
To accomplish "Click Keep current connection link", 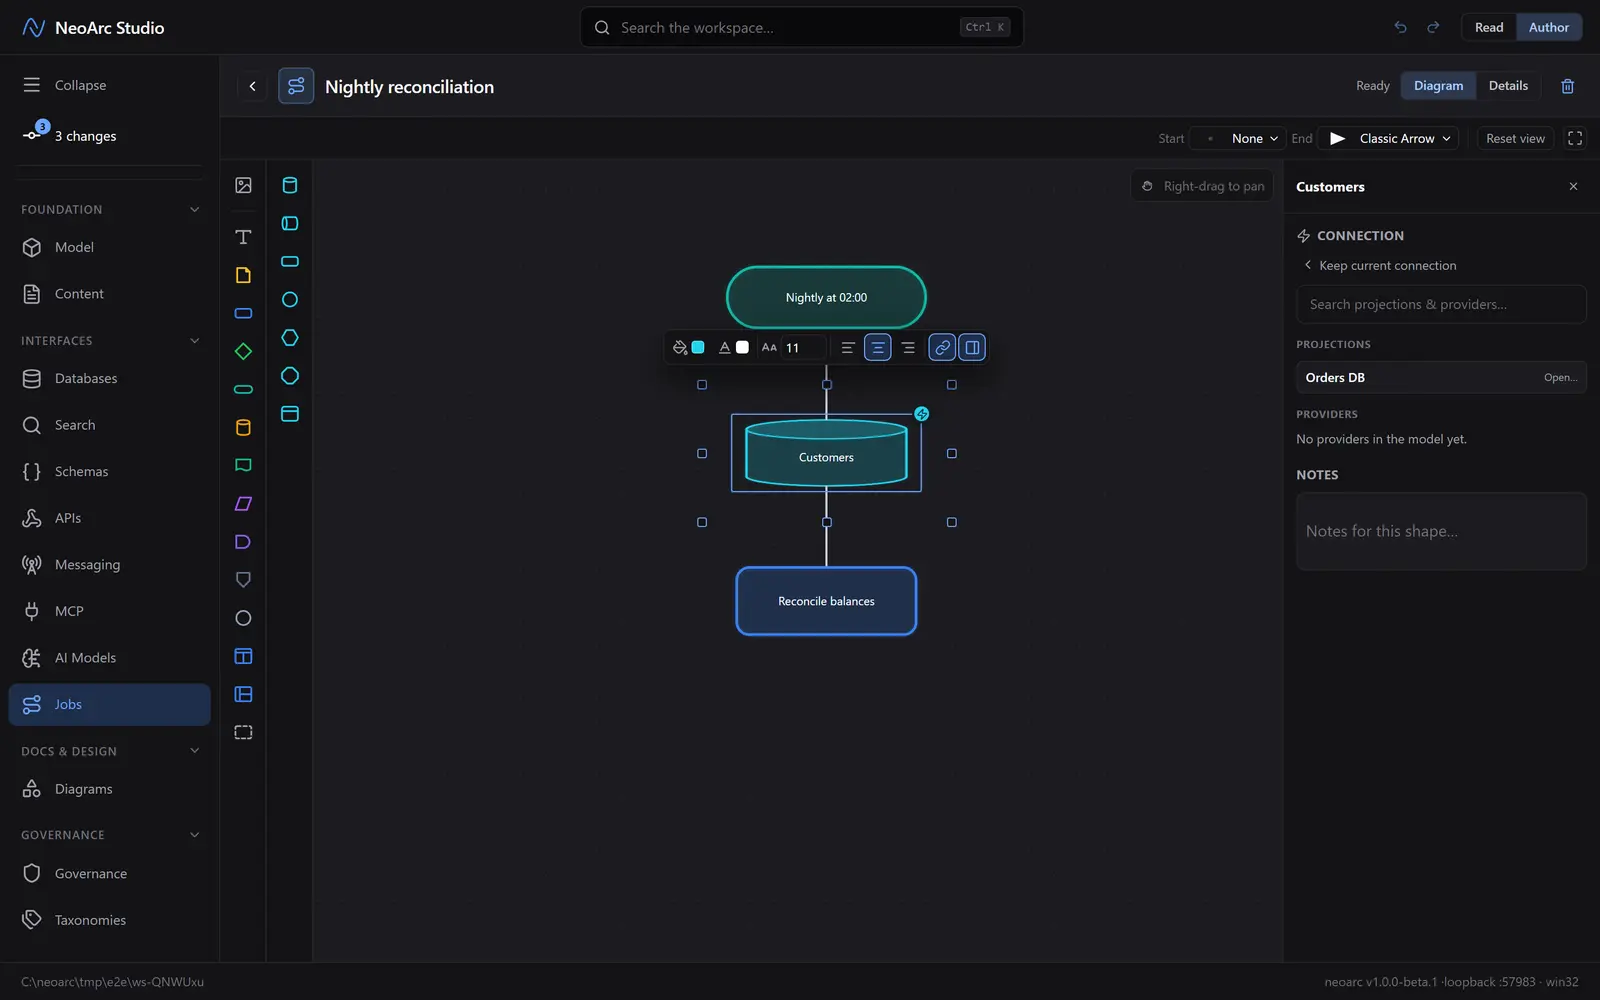I will click(1380, 265).
